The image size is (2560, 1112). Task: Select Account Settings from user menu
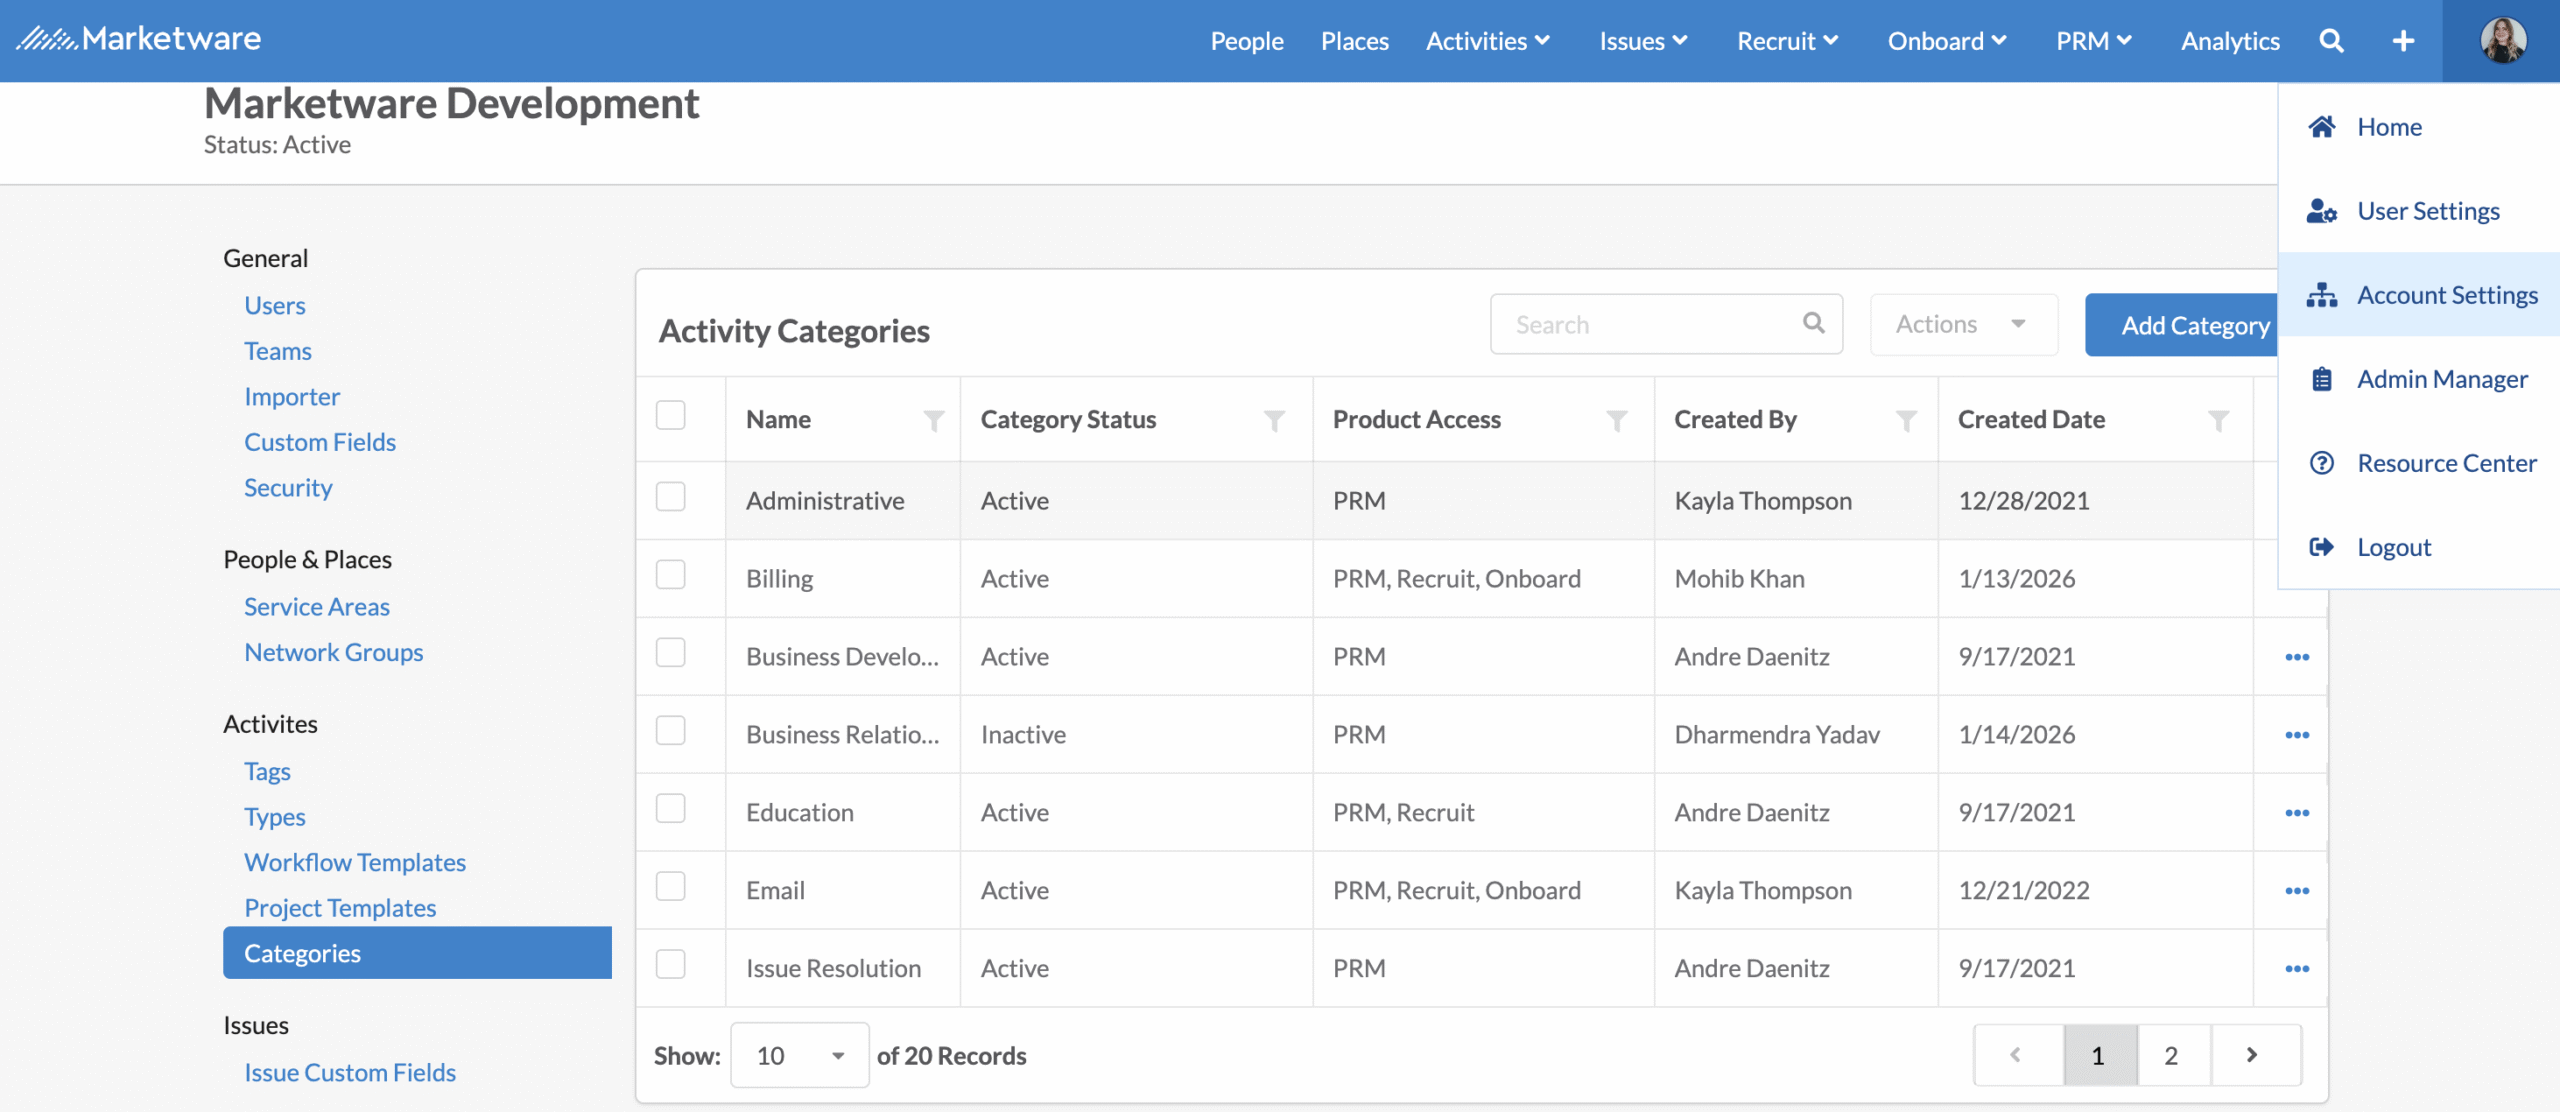pyautogui.click(x=2446, y=295)
